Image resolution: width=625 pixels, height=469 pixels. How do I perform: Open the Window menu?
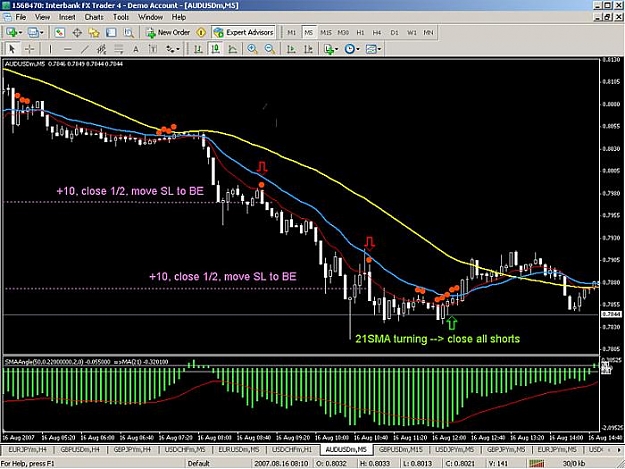(150, 17)
